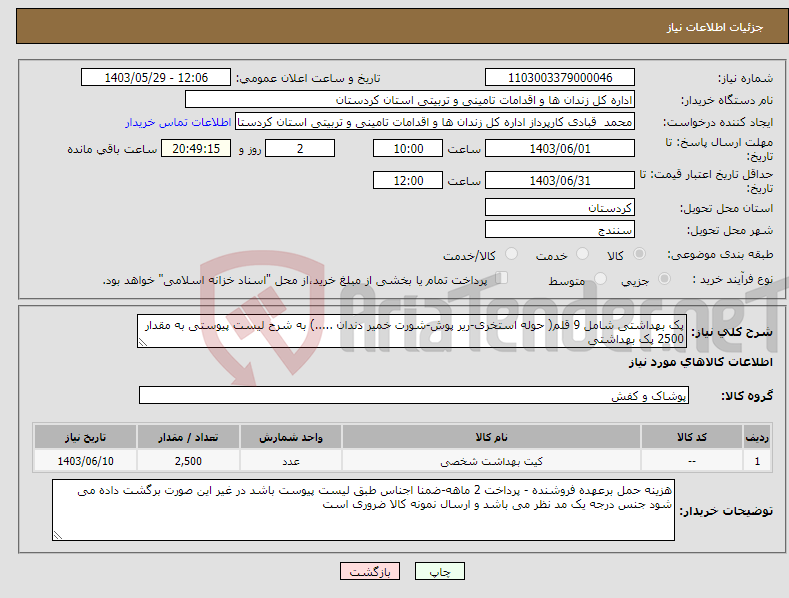Image resolution: width=789 pixels, height=598 pixels.
Task: Click the کد کالا column header
Action: [x=692, y=437]
